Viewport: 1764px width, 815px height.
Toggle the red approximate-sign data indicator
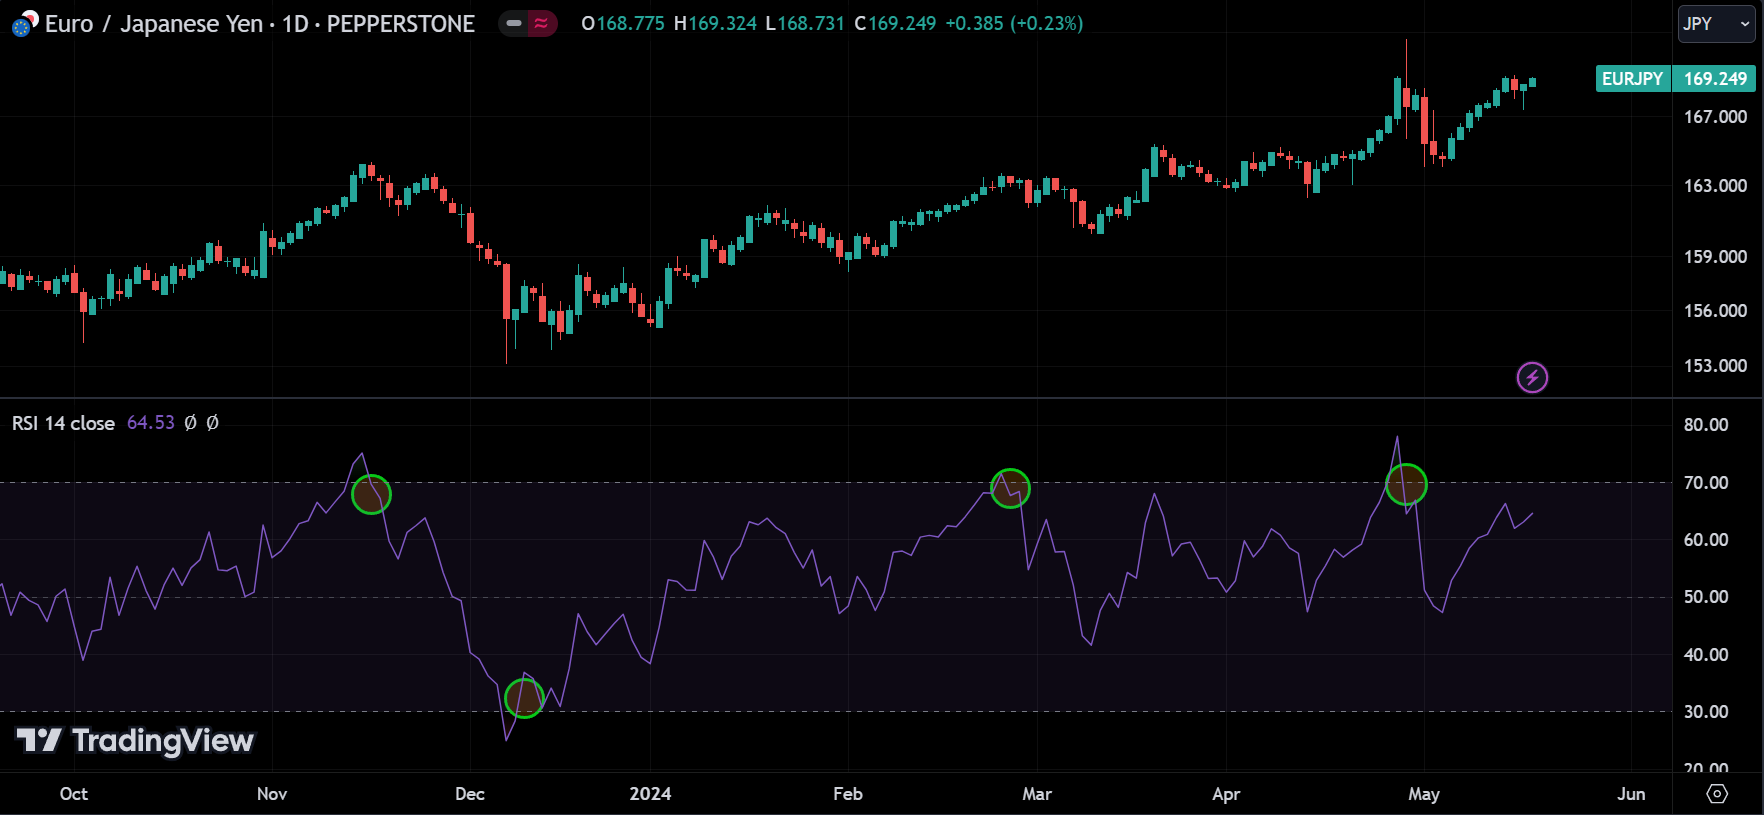point(542,23)
